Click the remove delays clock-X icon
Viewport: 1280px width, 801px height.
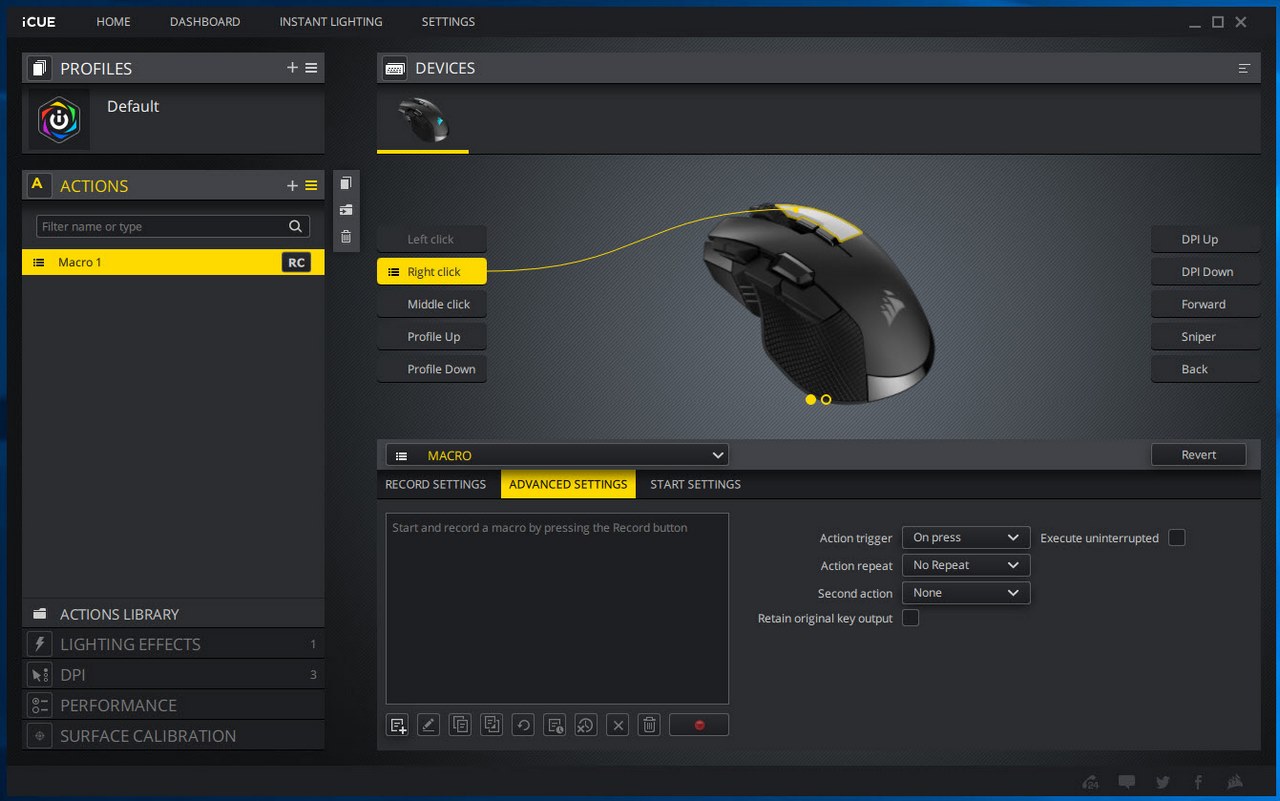point(586,725)
